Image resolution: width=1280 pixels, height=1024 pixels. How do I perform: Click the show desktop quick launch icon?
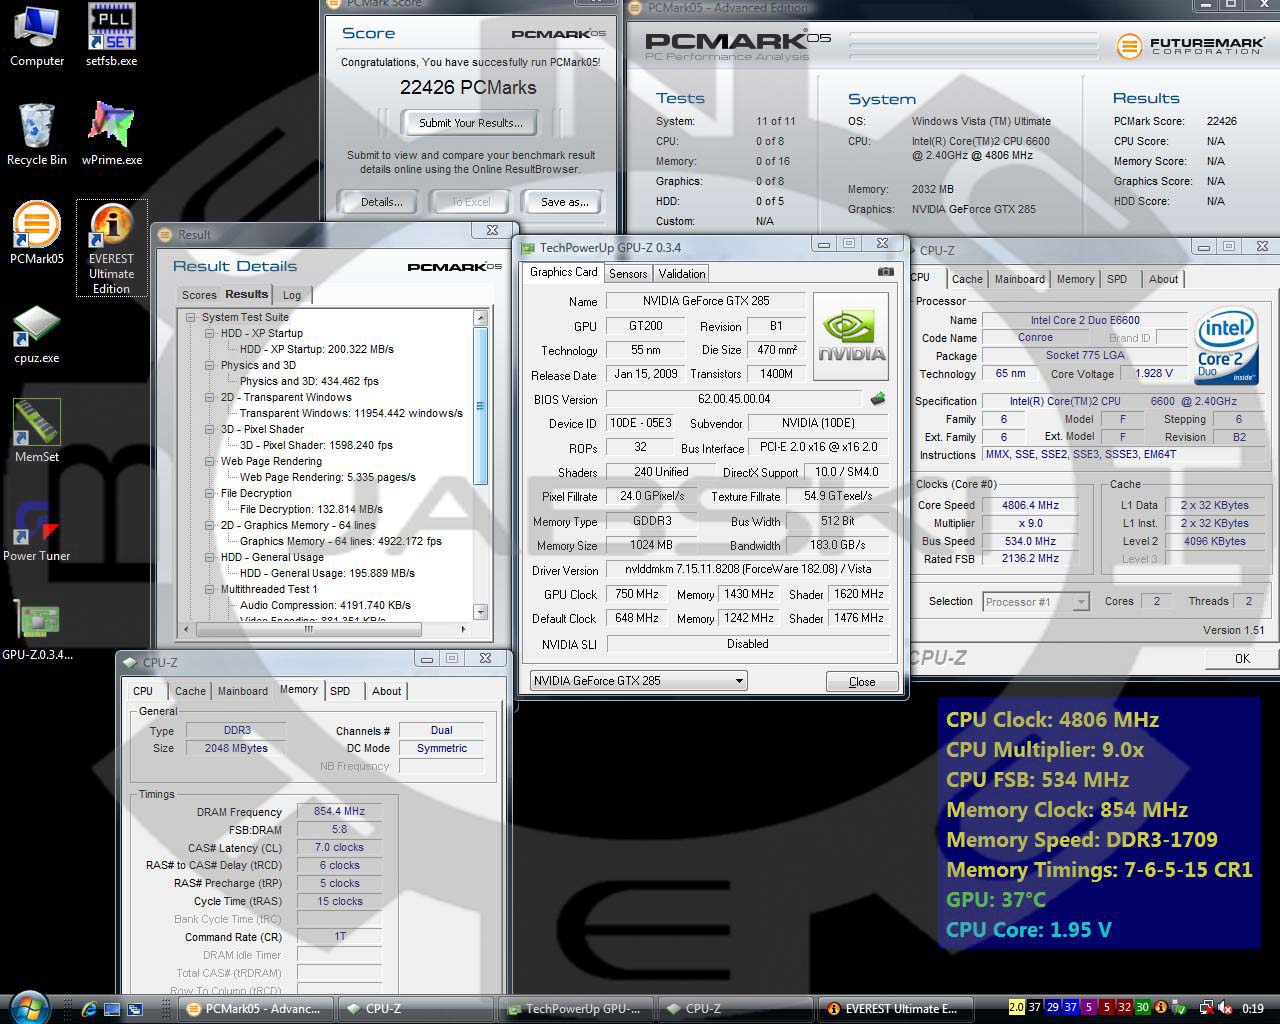(112, 1009)
